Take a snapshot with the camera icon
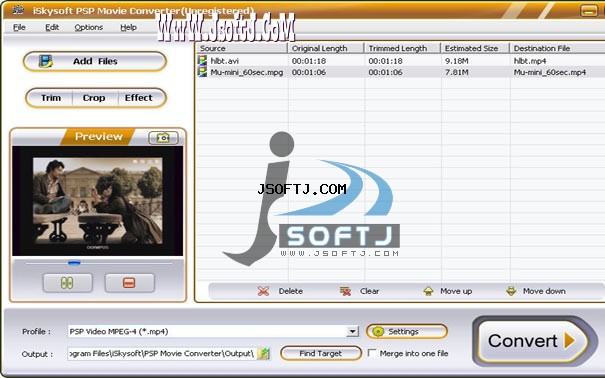The width and height of the screenshot is (605, 378). (x=163, y=138)
